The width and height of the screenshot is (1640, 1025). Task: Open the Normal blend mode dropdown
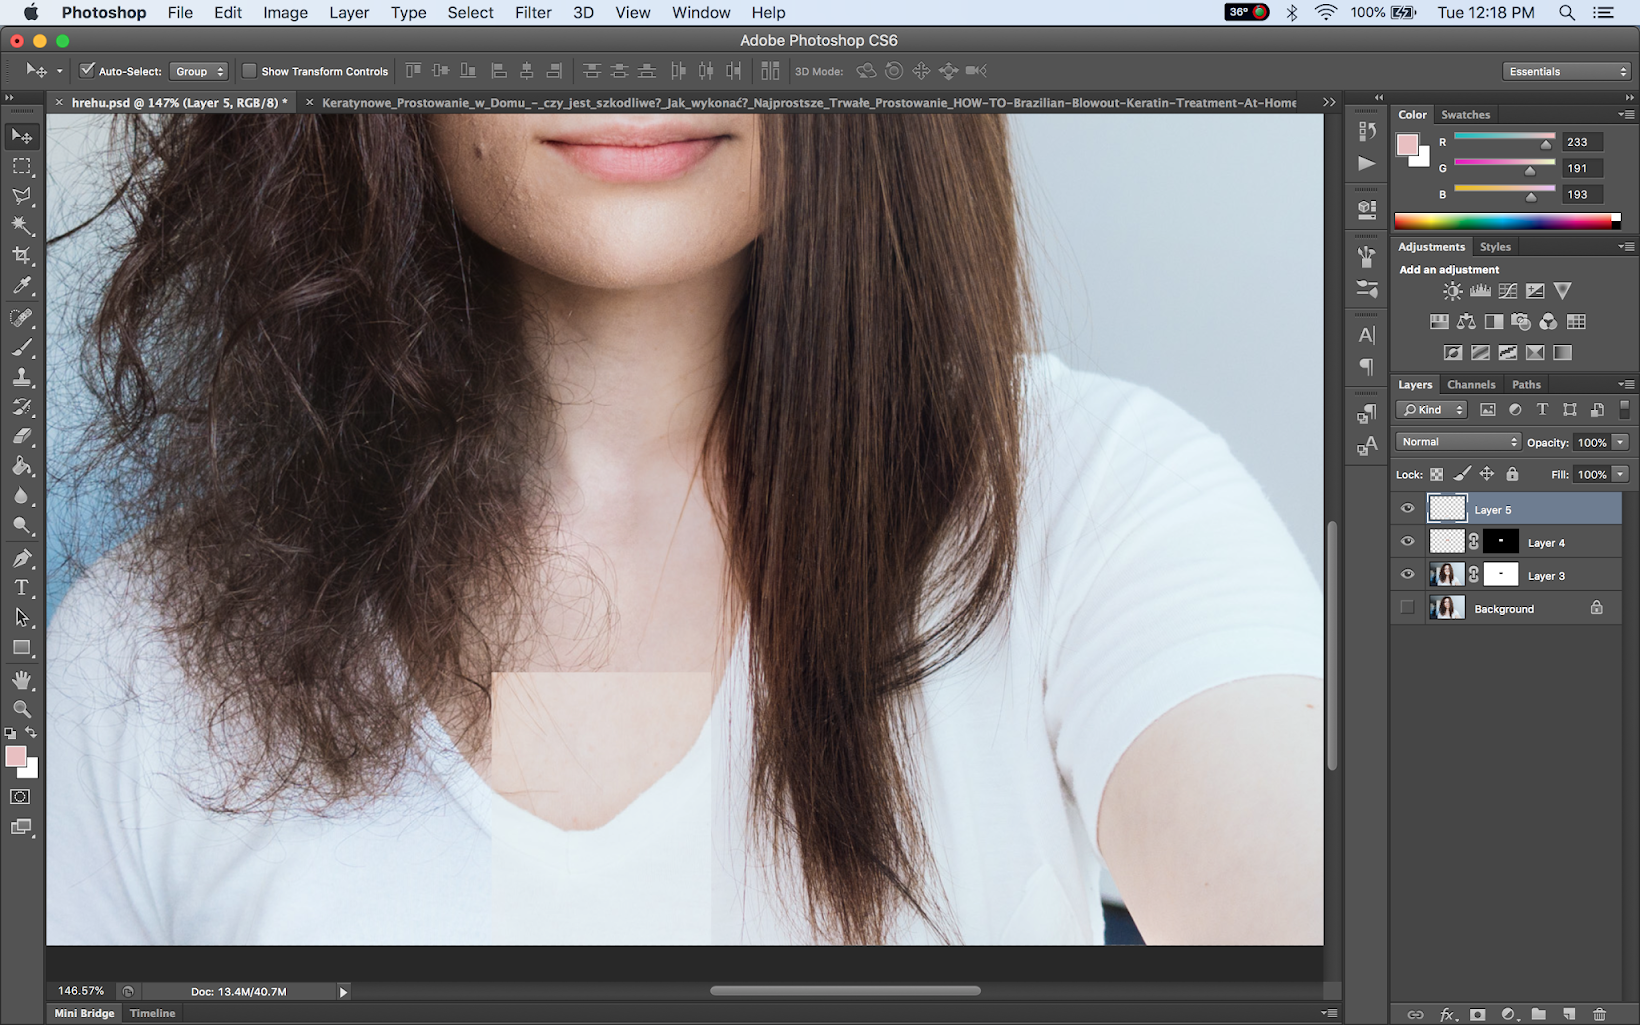[1458, 442]
